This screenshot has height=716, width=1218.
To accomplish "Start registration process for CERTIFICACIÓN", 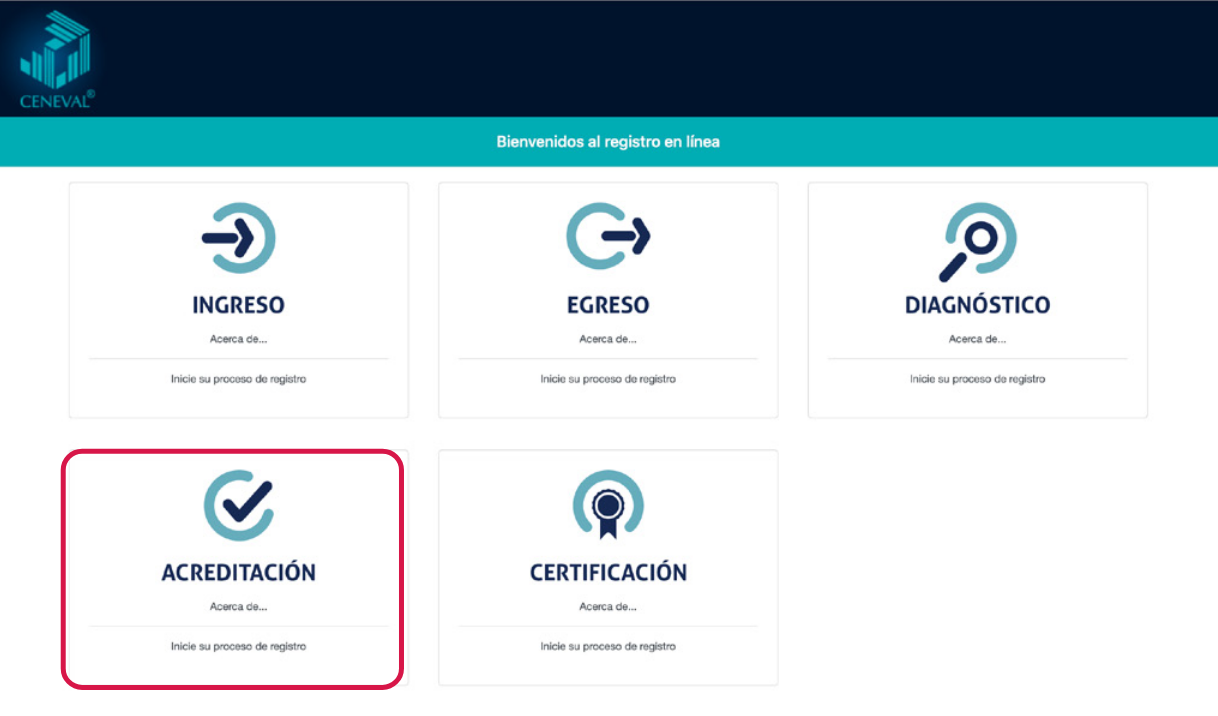I will point(608,647).
